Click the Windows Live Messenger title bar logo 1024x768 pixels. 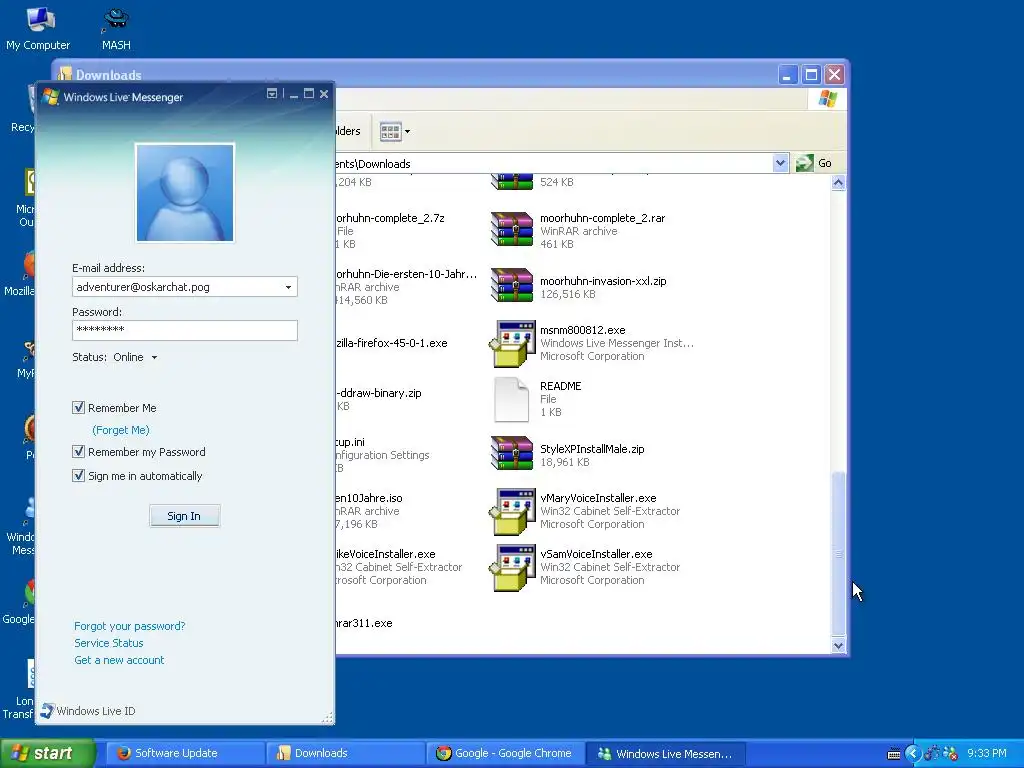pyautogui.click(x=50, y=97)
